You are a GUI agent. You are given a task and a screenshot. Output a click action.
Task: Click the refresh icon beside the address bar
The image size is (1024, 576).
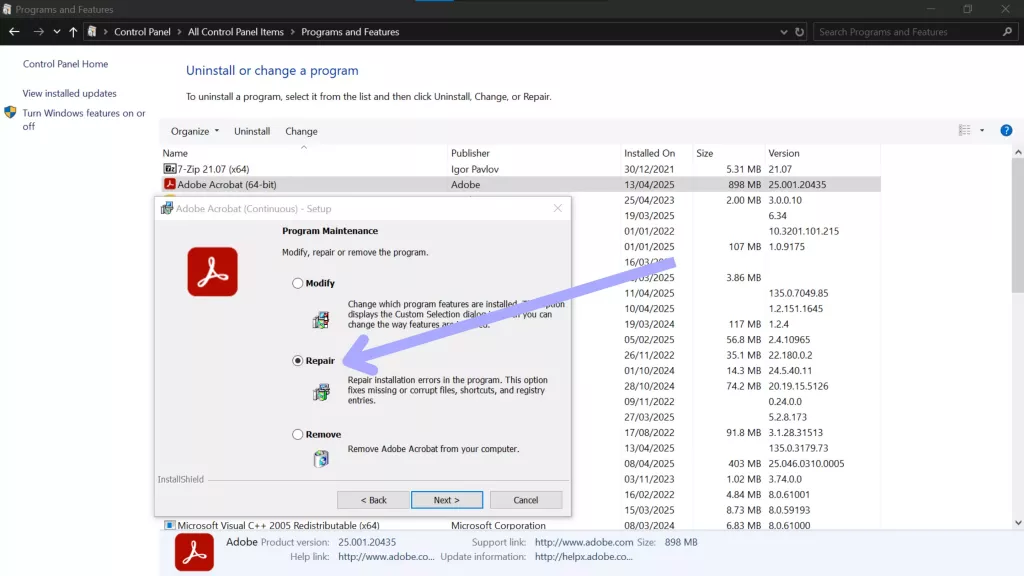801,31
